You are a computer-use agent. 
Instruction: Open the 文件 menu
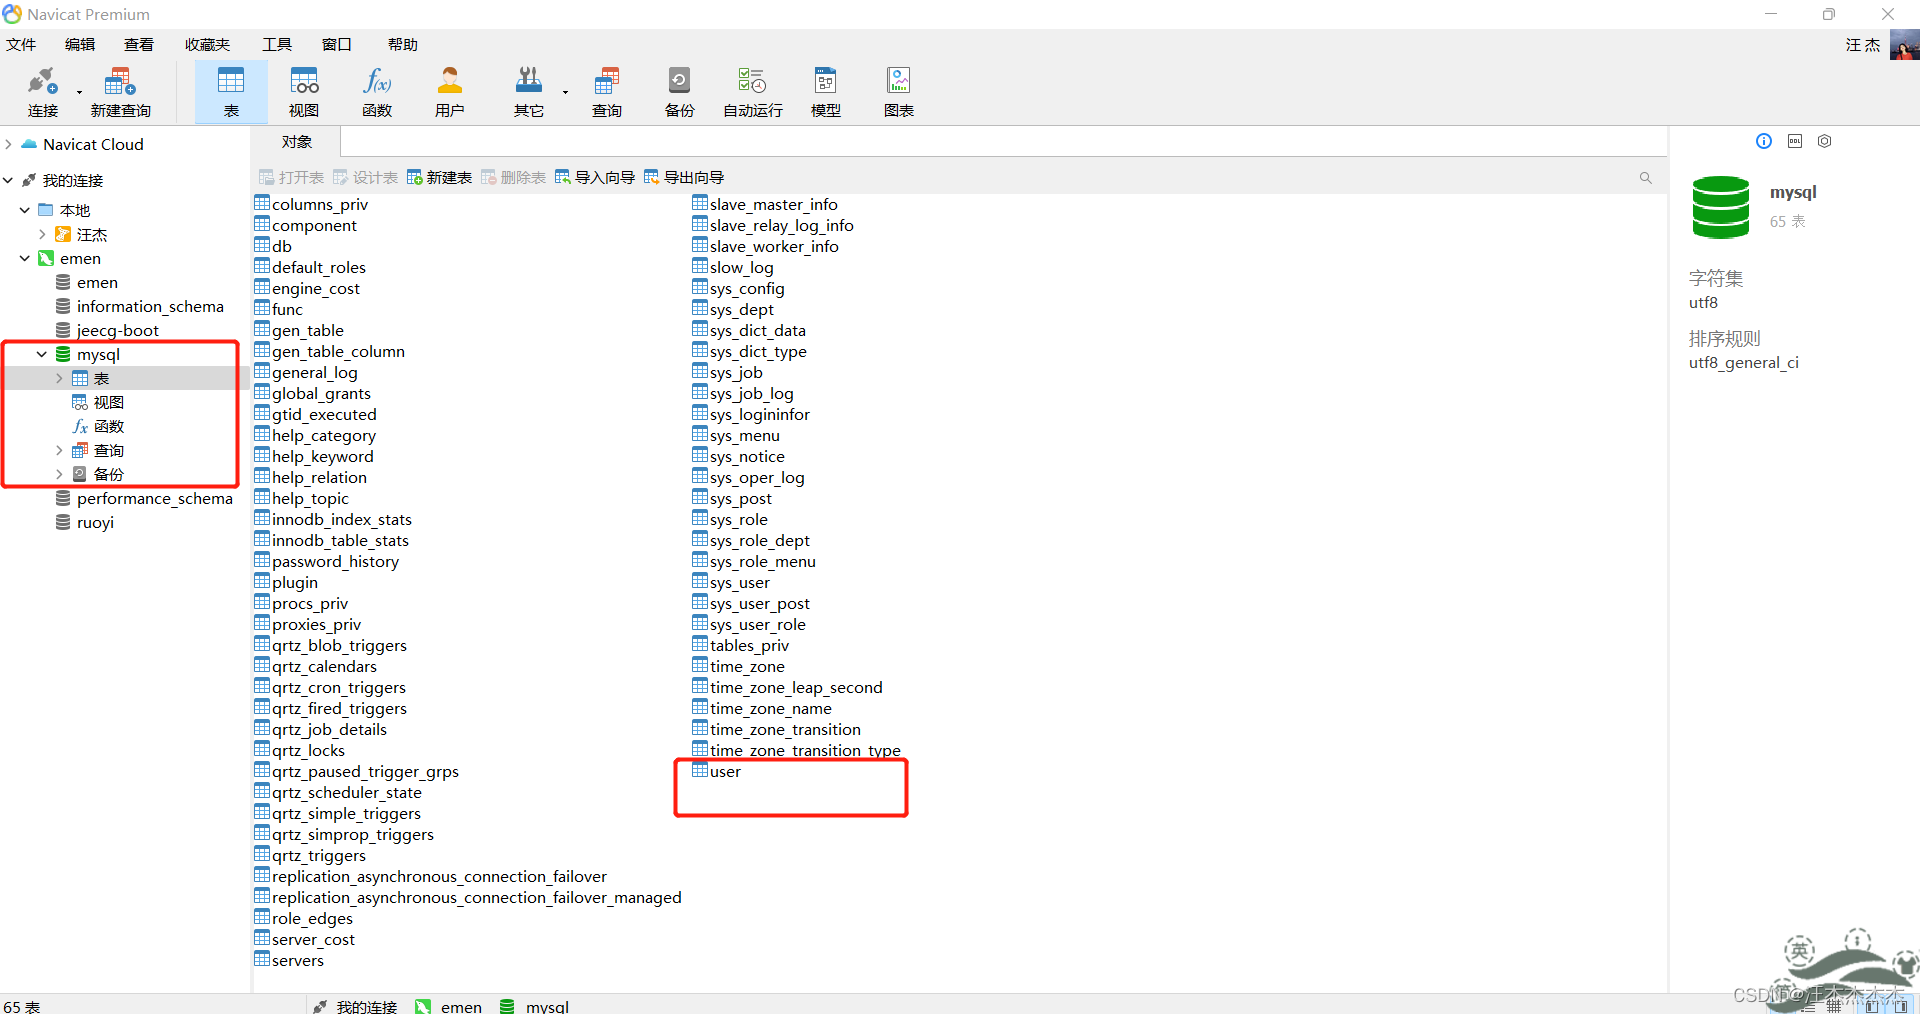(x=21, y=44)
